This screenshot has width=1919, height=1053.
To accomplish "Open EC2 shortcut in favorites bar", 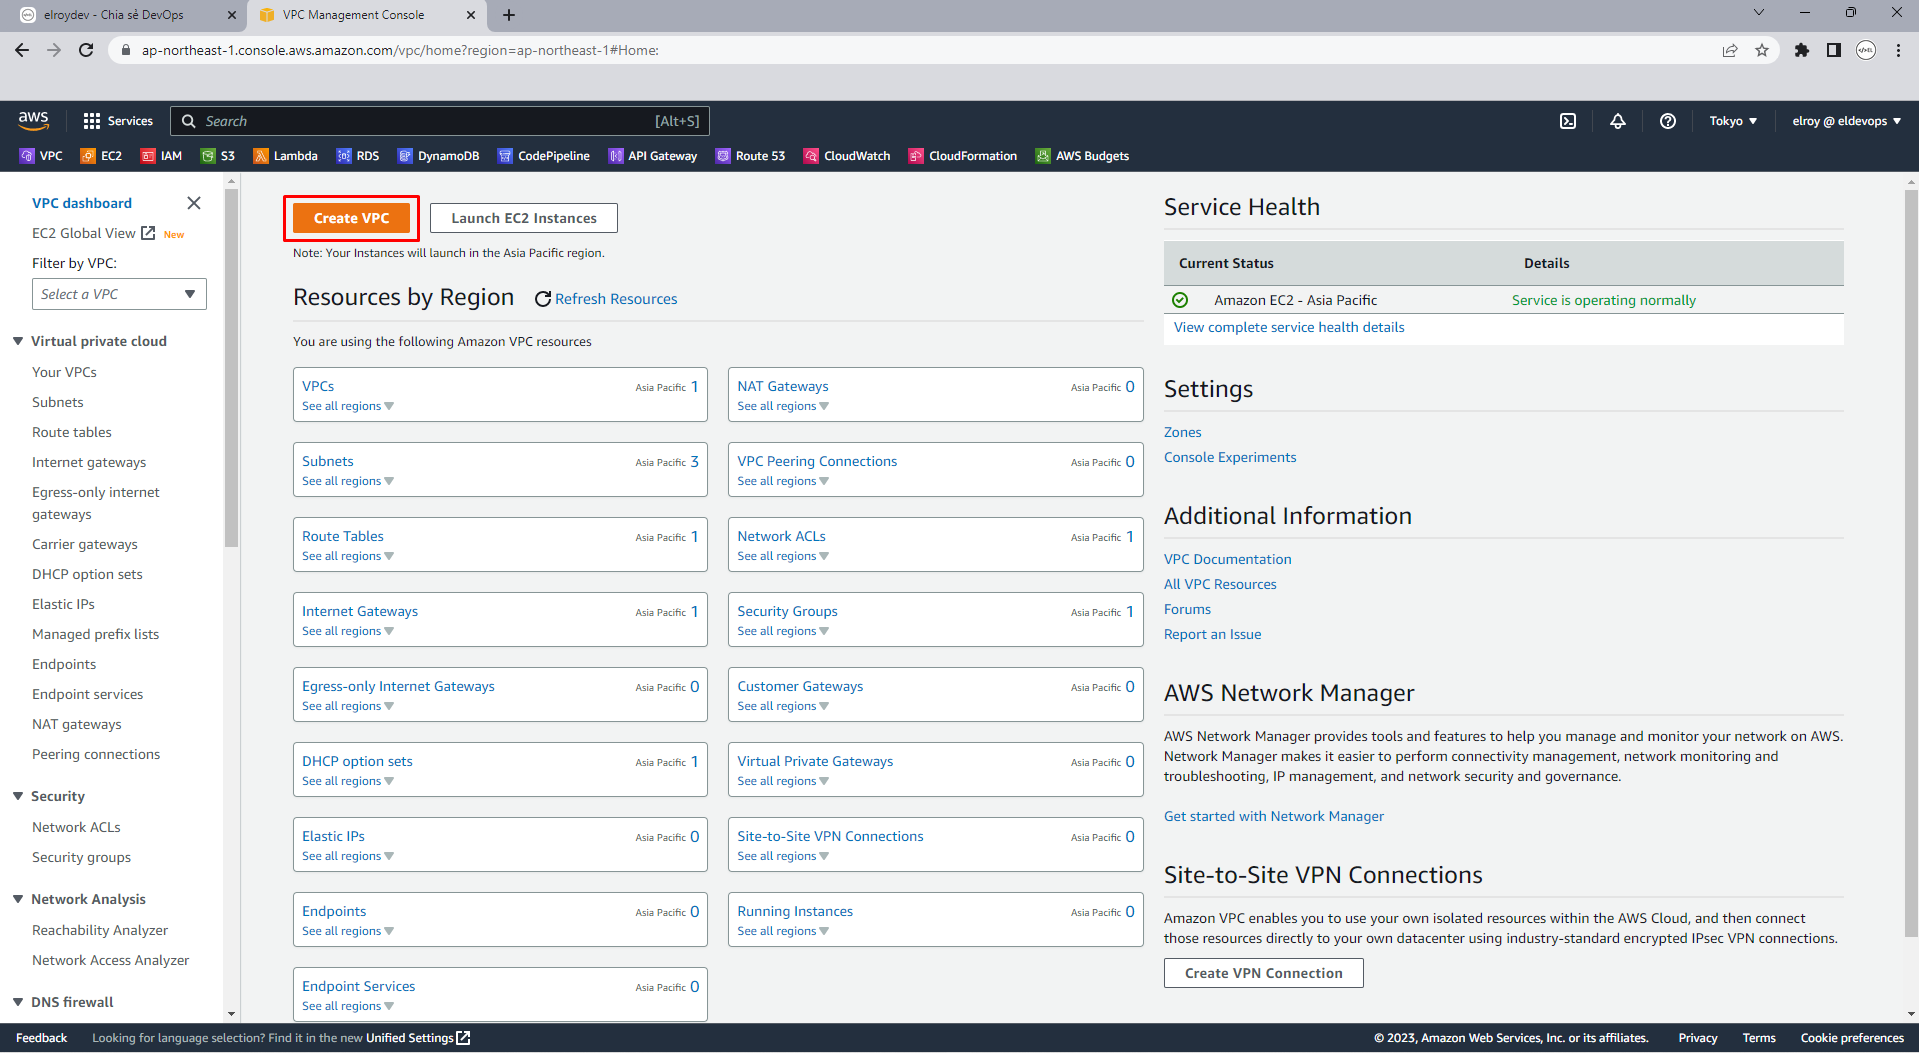I will coord(101,156).
